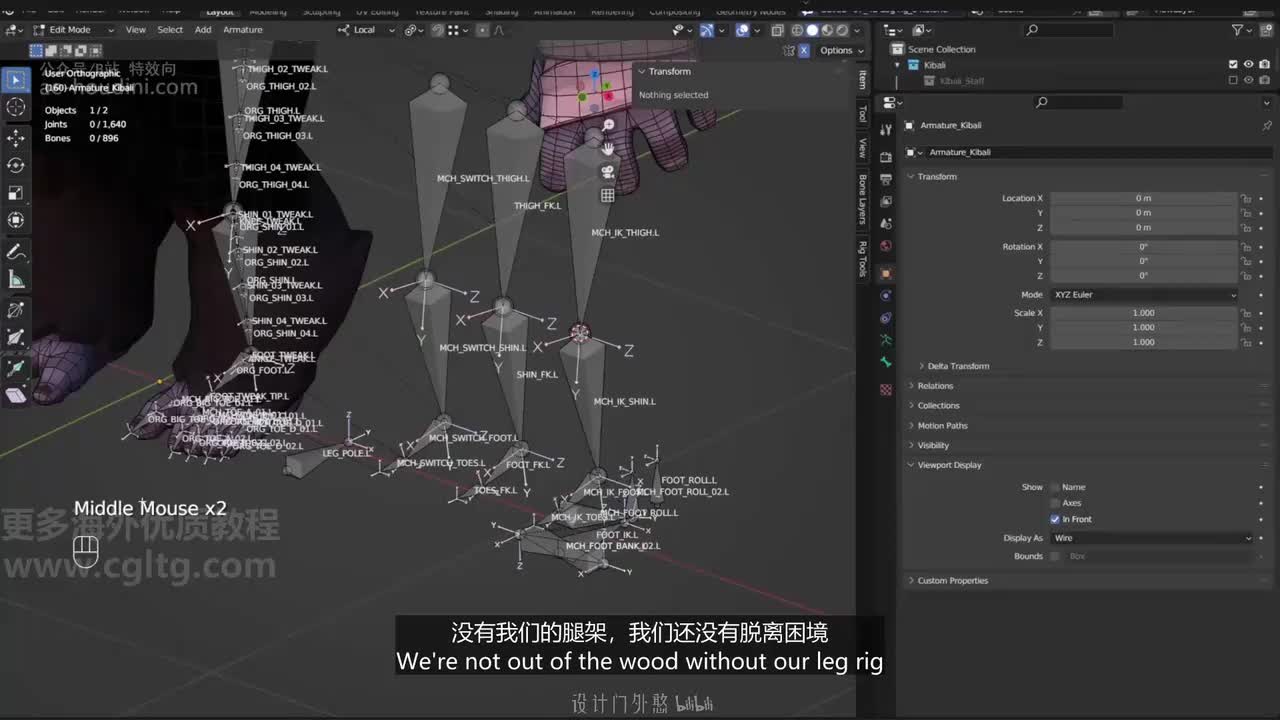The width and height of the screenshot is (1280, 720).
Task: Open the Armature menu
Action: (x=243, y=30)
